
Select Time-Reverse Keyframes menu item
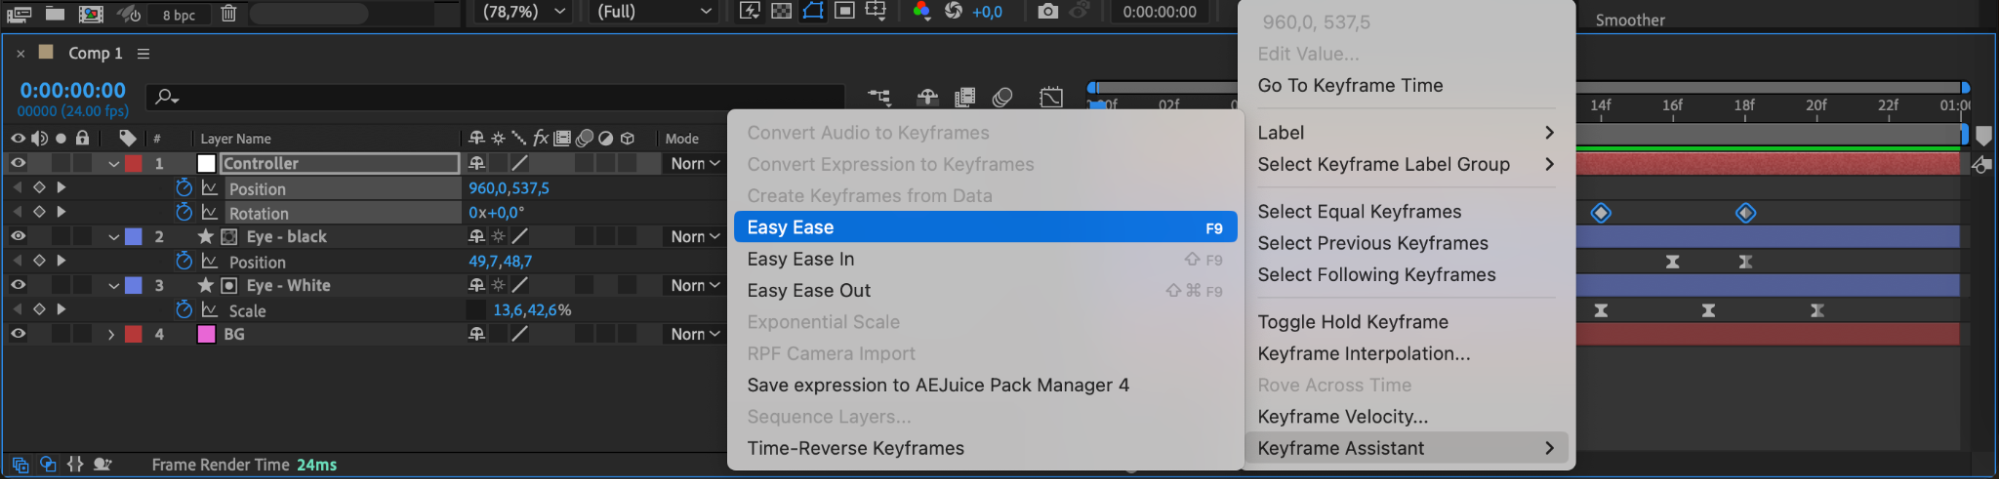(855, 448)
